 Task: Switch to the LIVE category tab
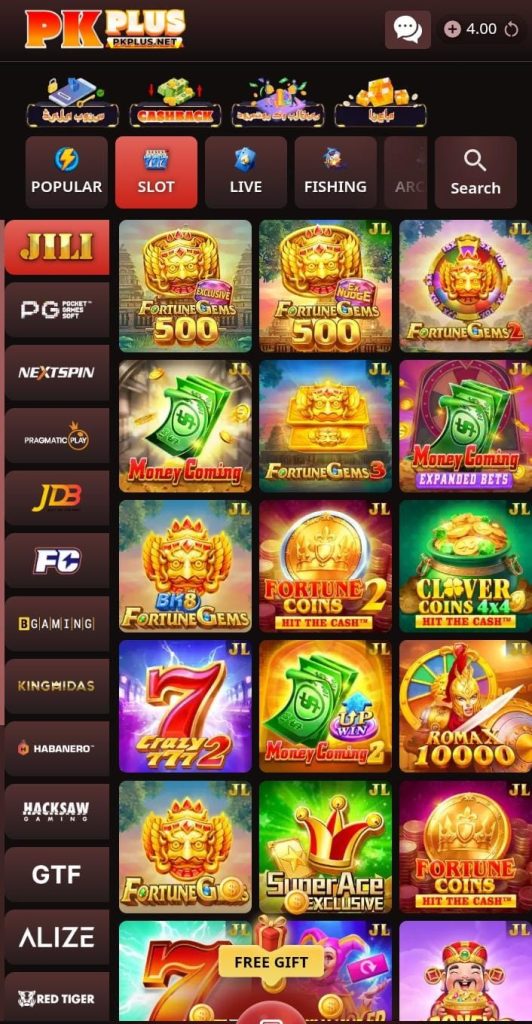(x=246, y=172)
